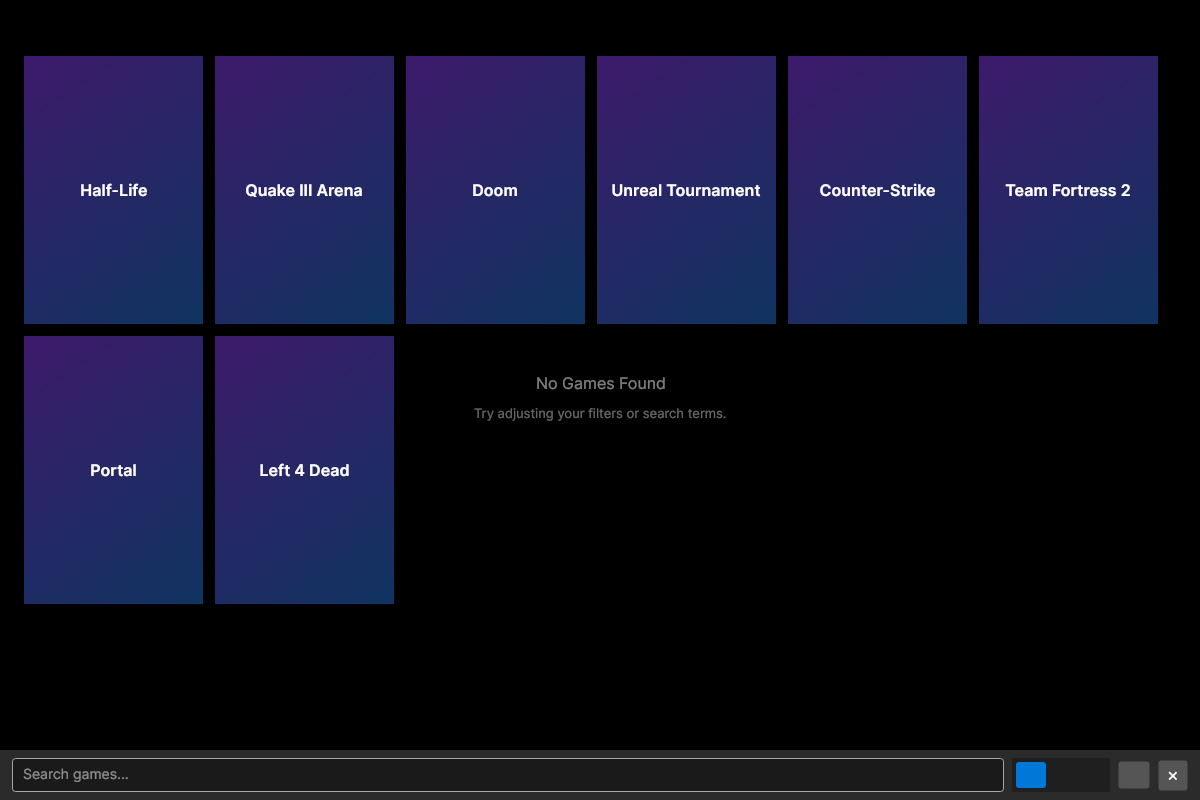The image size is (1200, 800).
Task: Open the Left 4 Dead game card
Action: (x=304, y=470)
